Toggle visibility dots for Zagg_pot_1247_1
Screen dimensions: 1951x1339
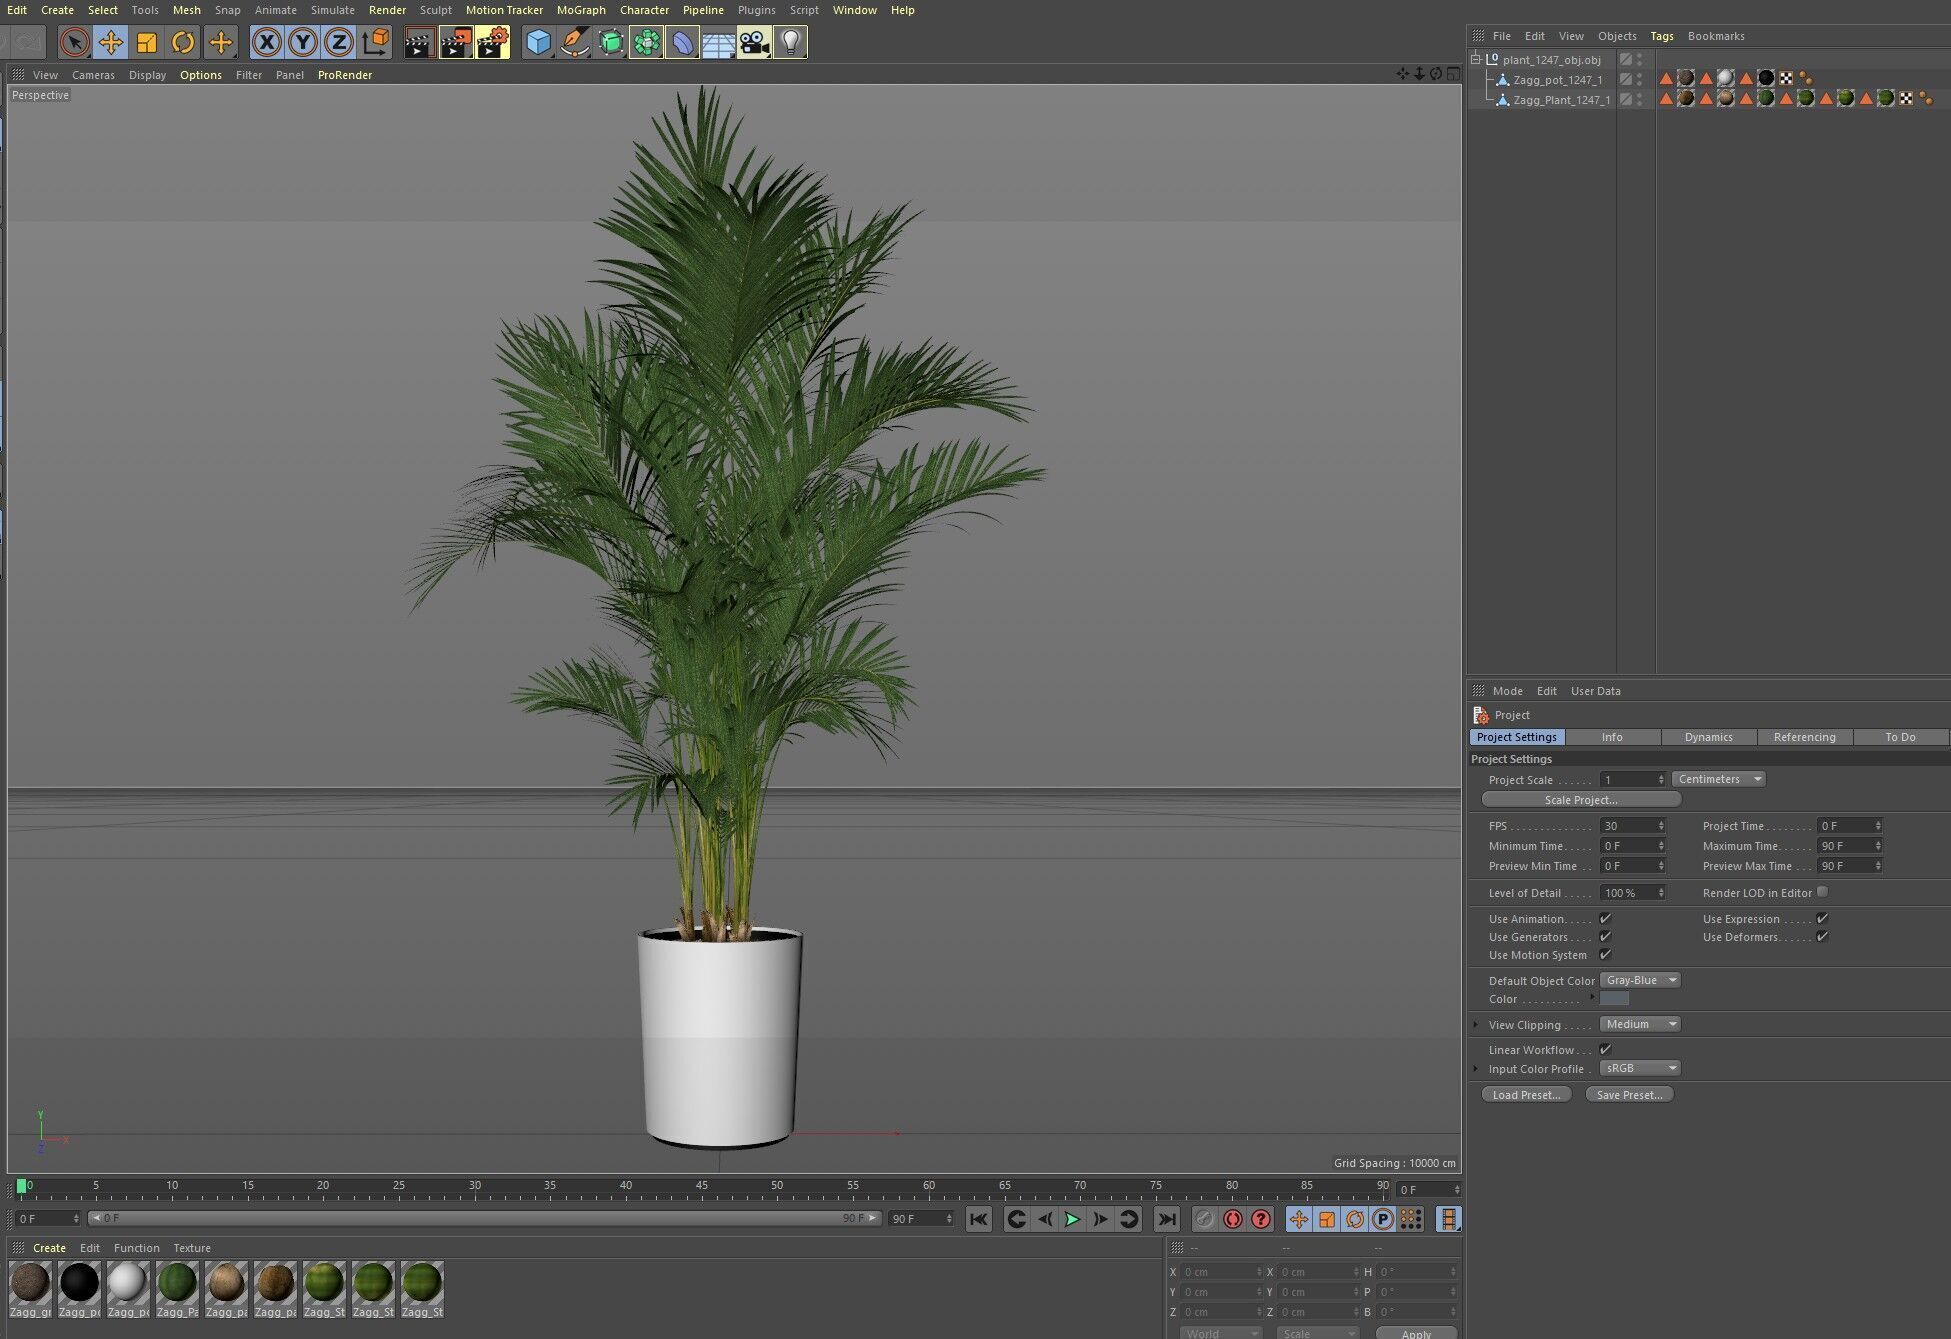1639,80
